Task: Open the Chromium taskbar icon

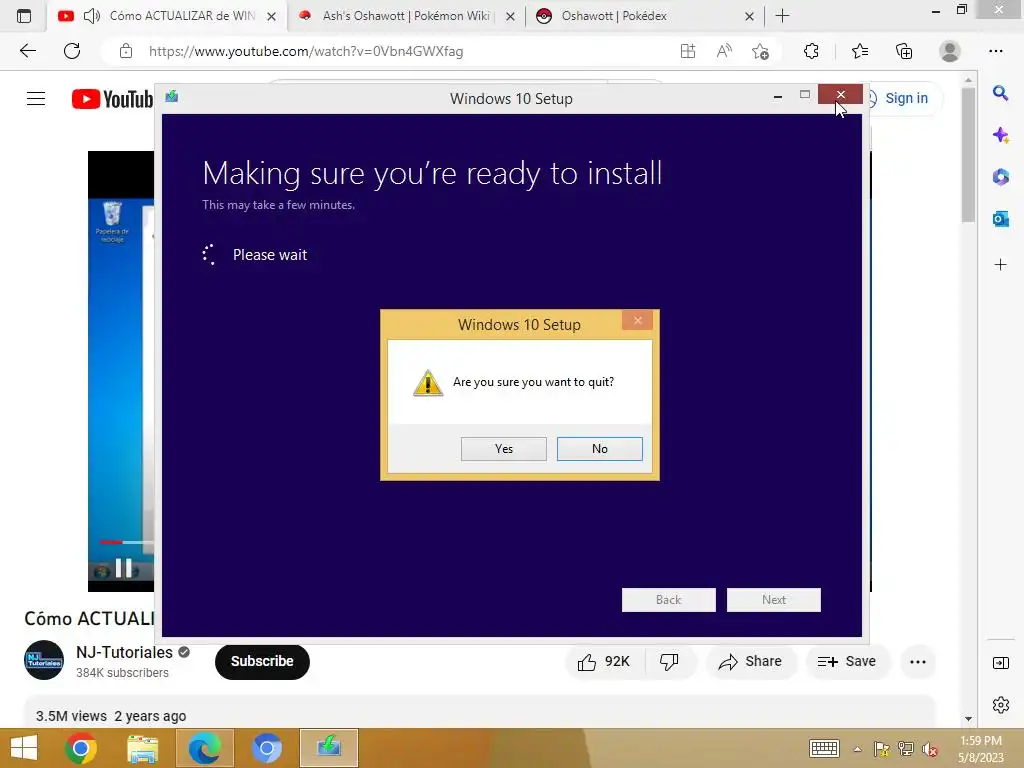Action: [x=266, y=748]
